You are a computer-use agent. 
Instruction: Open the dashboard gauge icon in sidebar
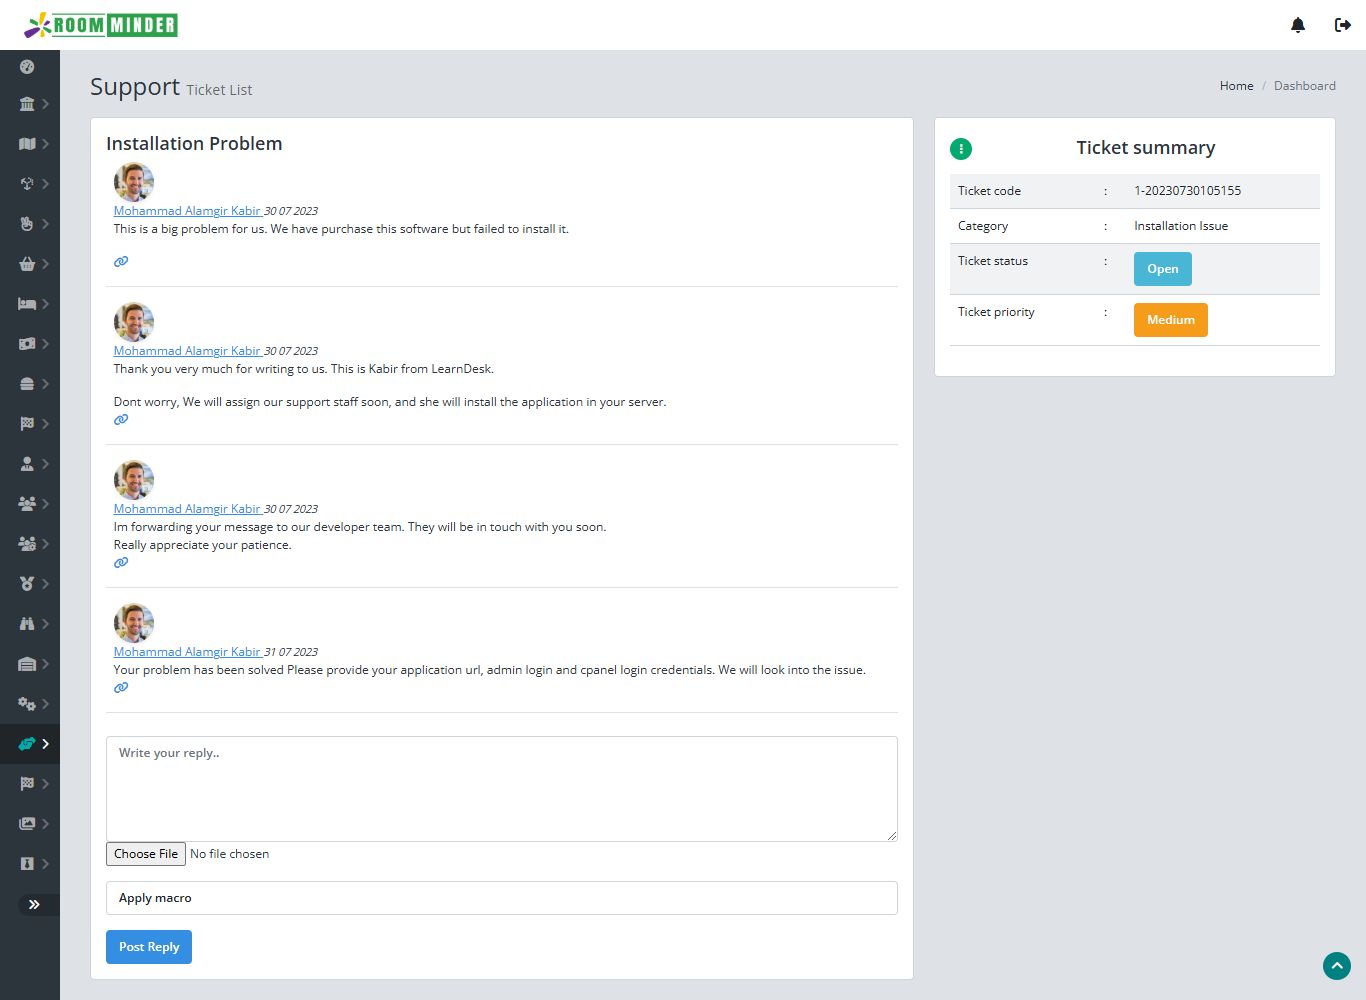[x=27, y=67]
